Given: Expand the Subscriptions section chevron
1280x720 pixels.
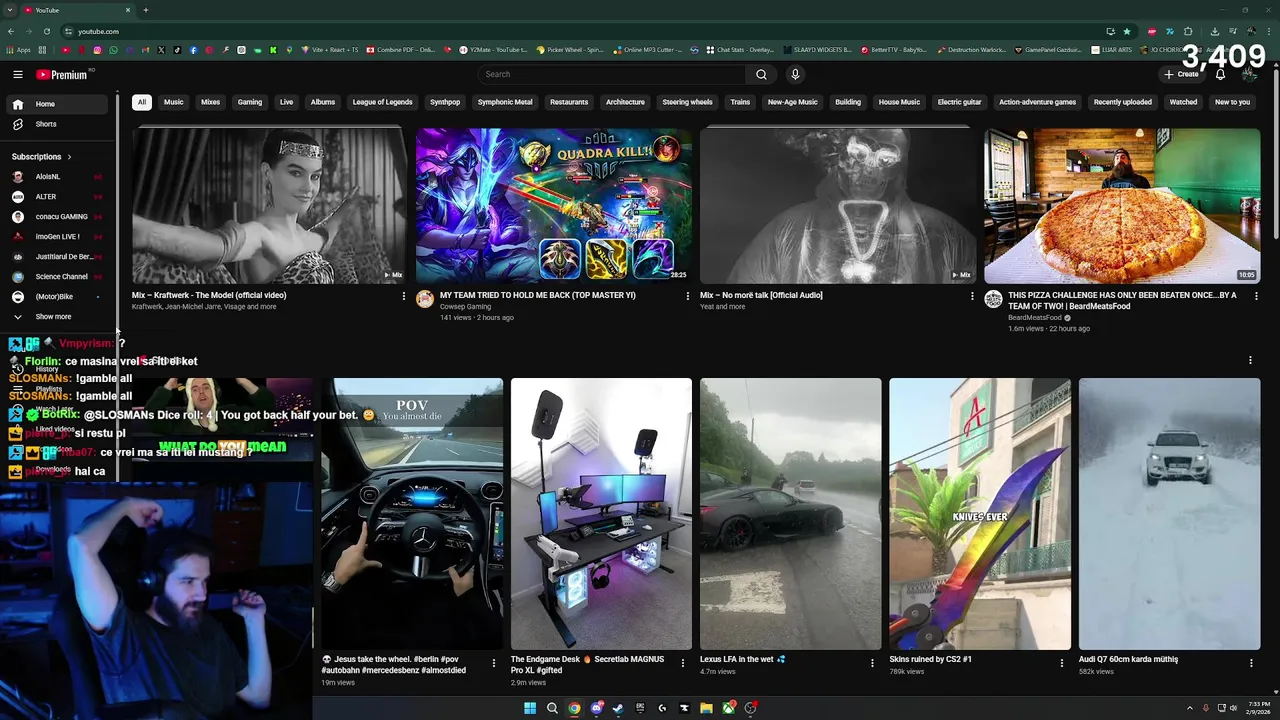Looking at the screenshot, I should pos(69,157).
